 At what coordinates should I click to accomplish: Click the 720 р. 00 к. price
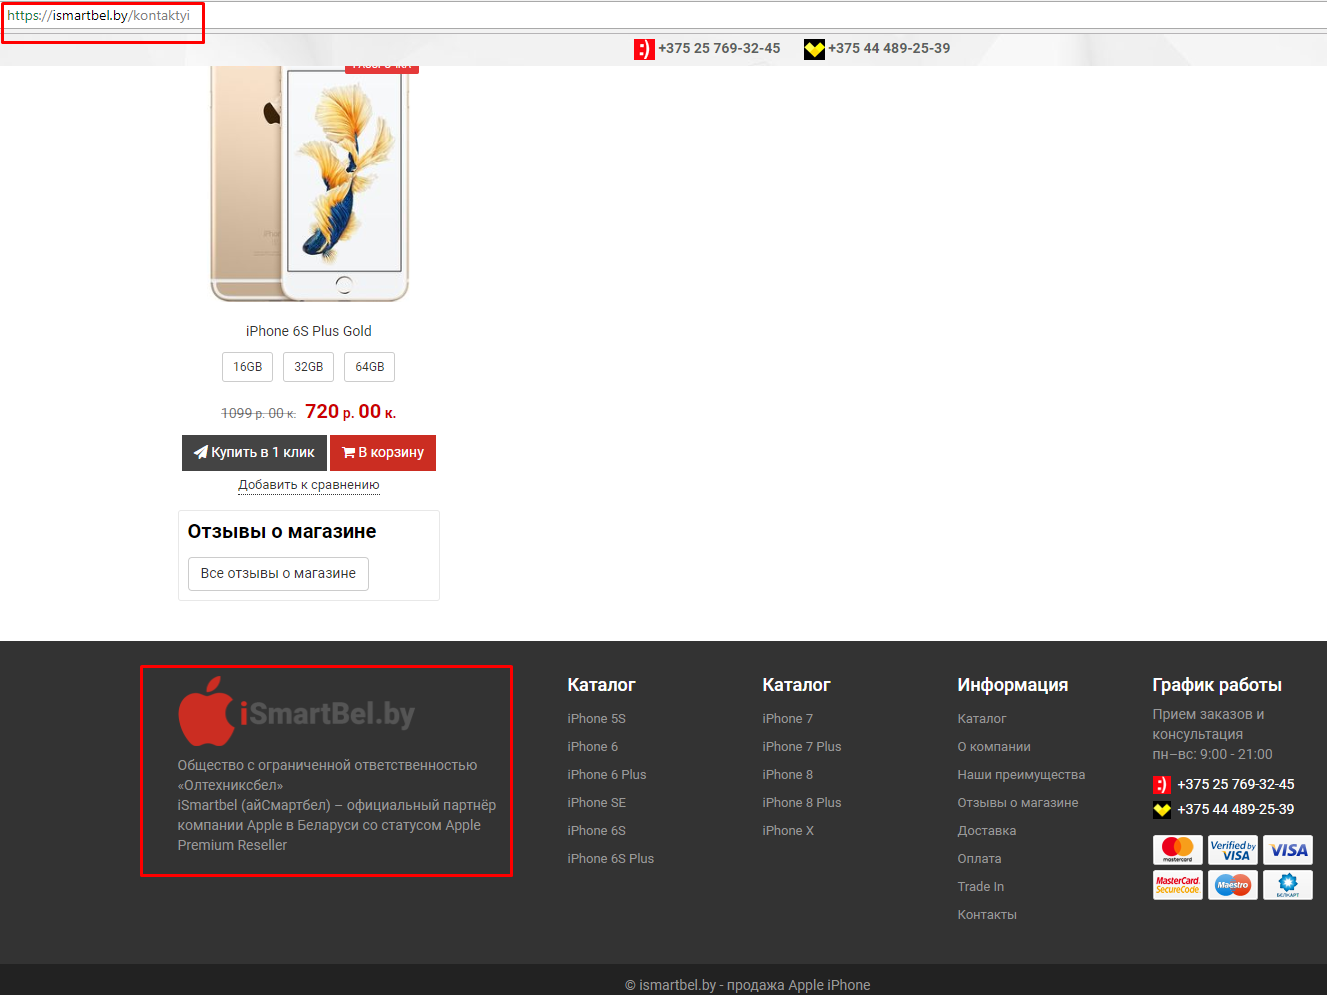coord(351,412)
